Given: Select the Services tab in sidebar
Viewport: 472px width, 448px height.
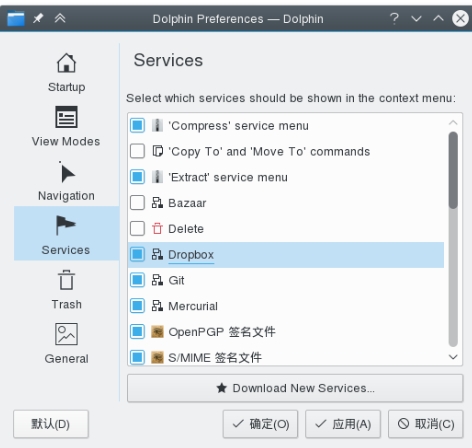Looking at the screenshot, I should 66,233.
